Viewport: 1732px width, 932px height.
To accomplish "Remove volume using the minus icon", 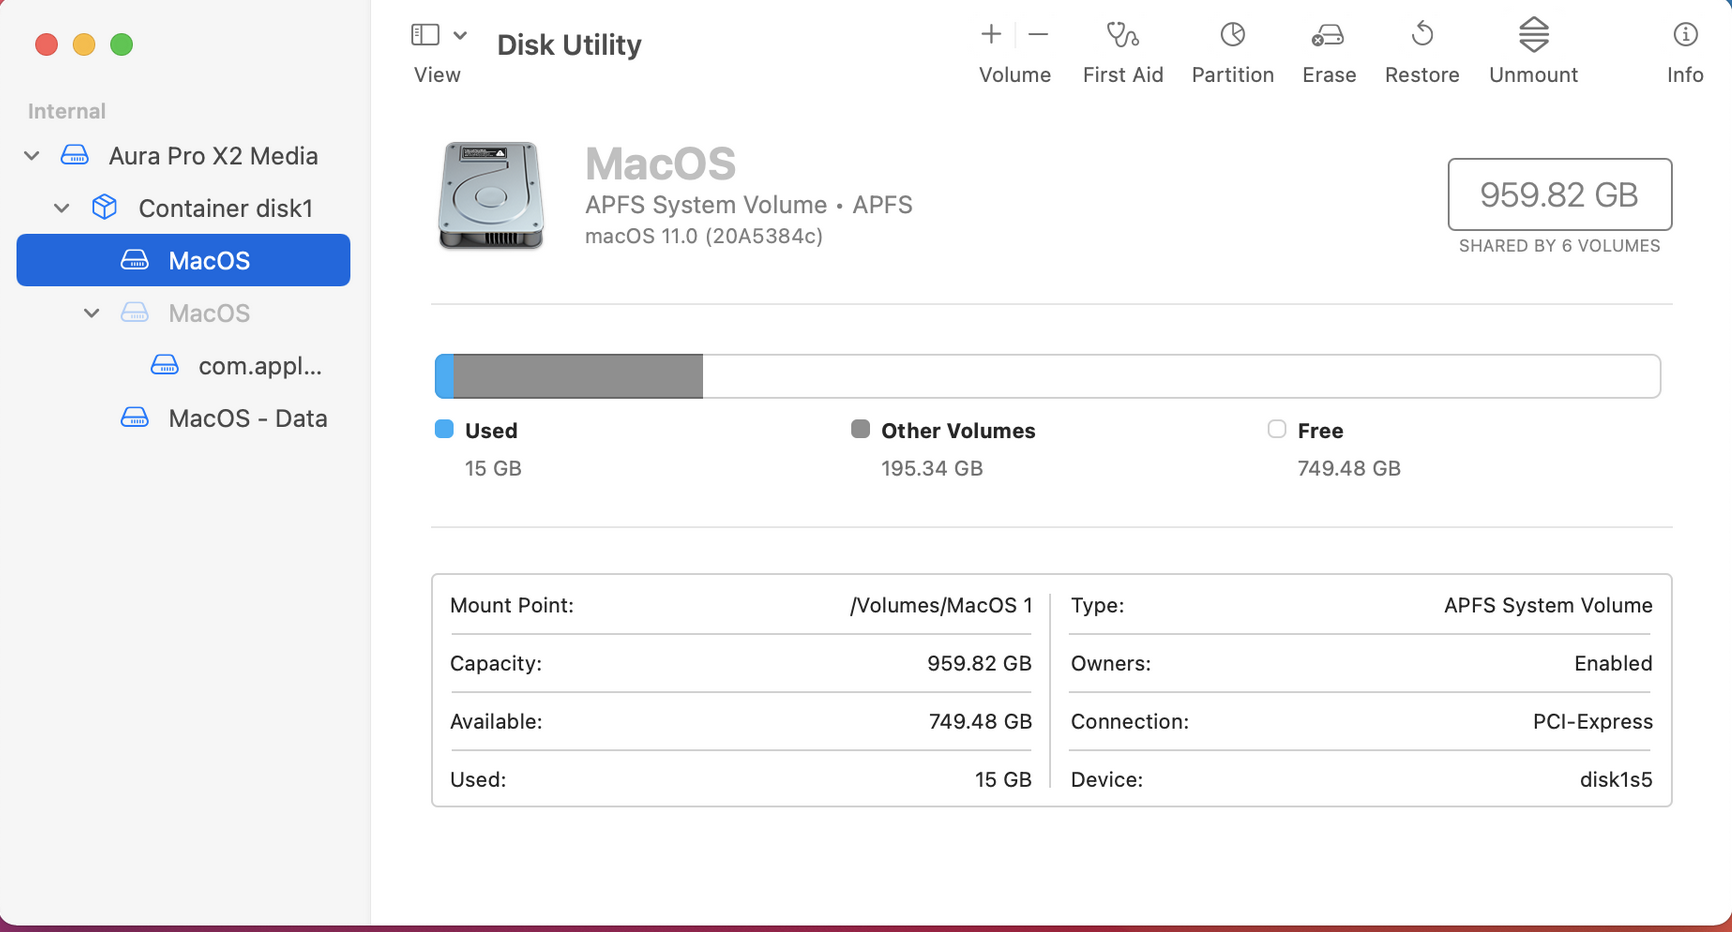I will (1038, 35).
